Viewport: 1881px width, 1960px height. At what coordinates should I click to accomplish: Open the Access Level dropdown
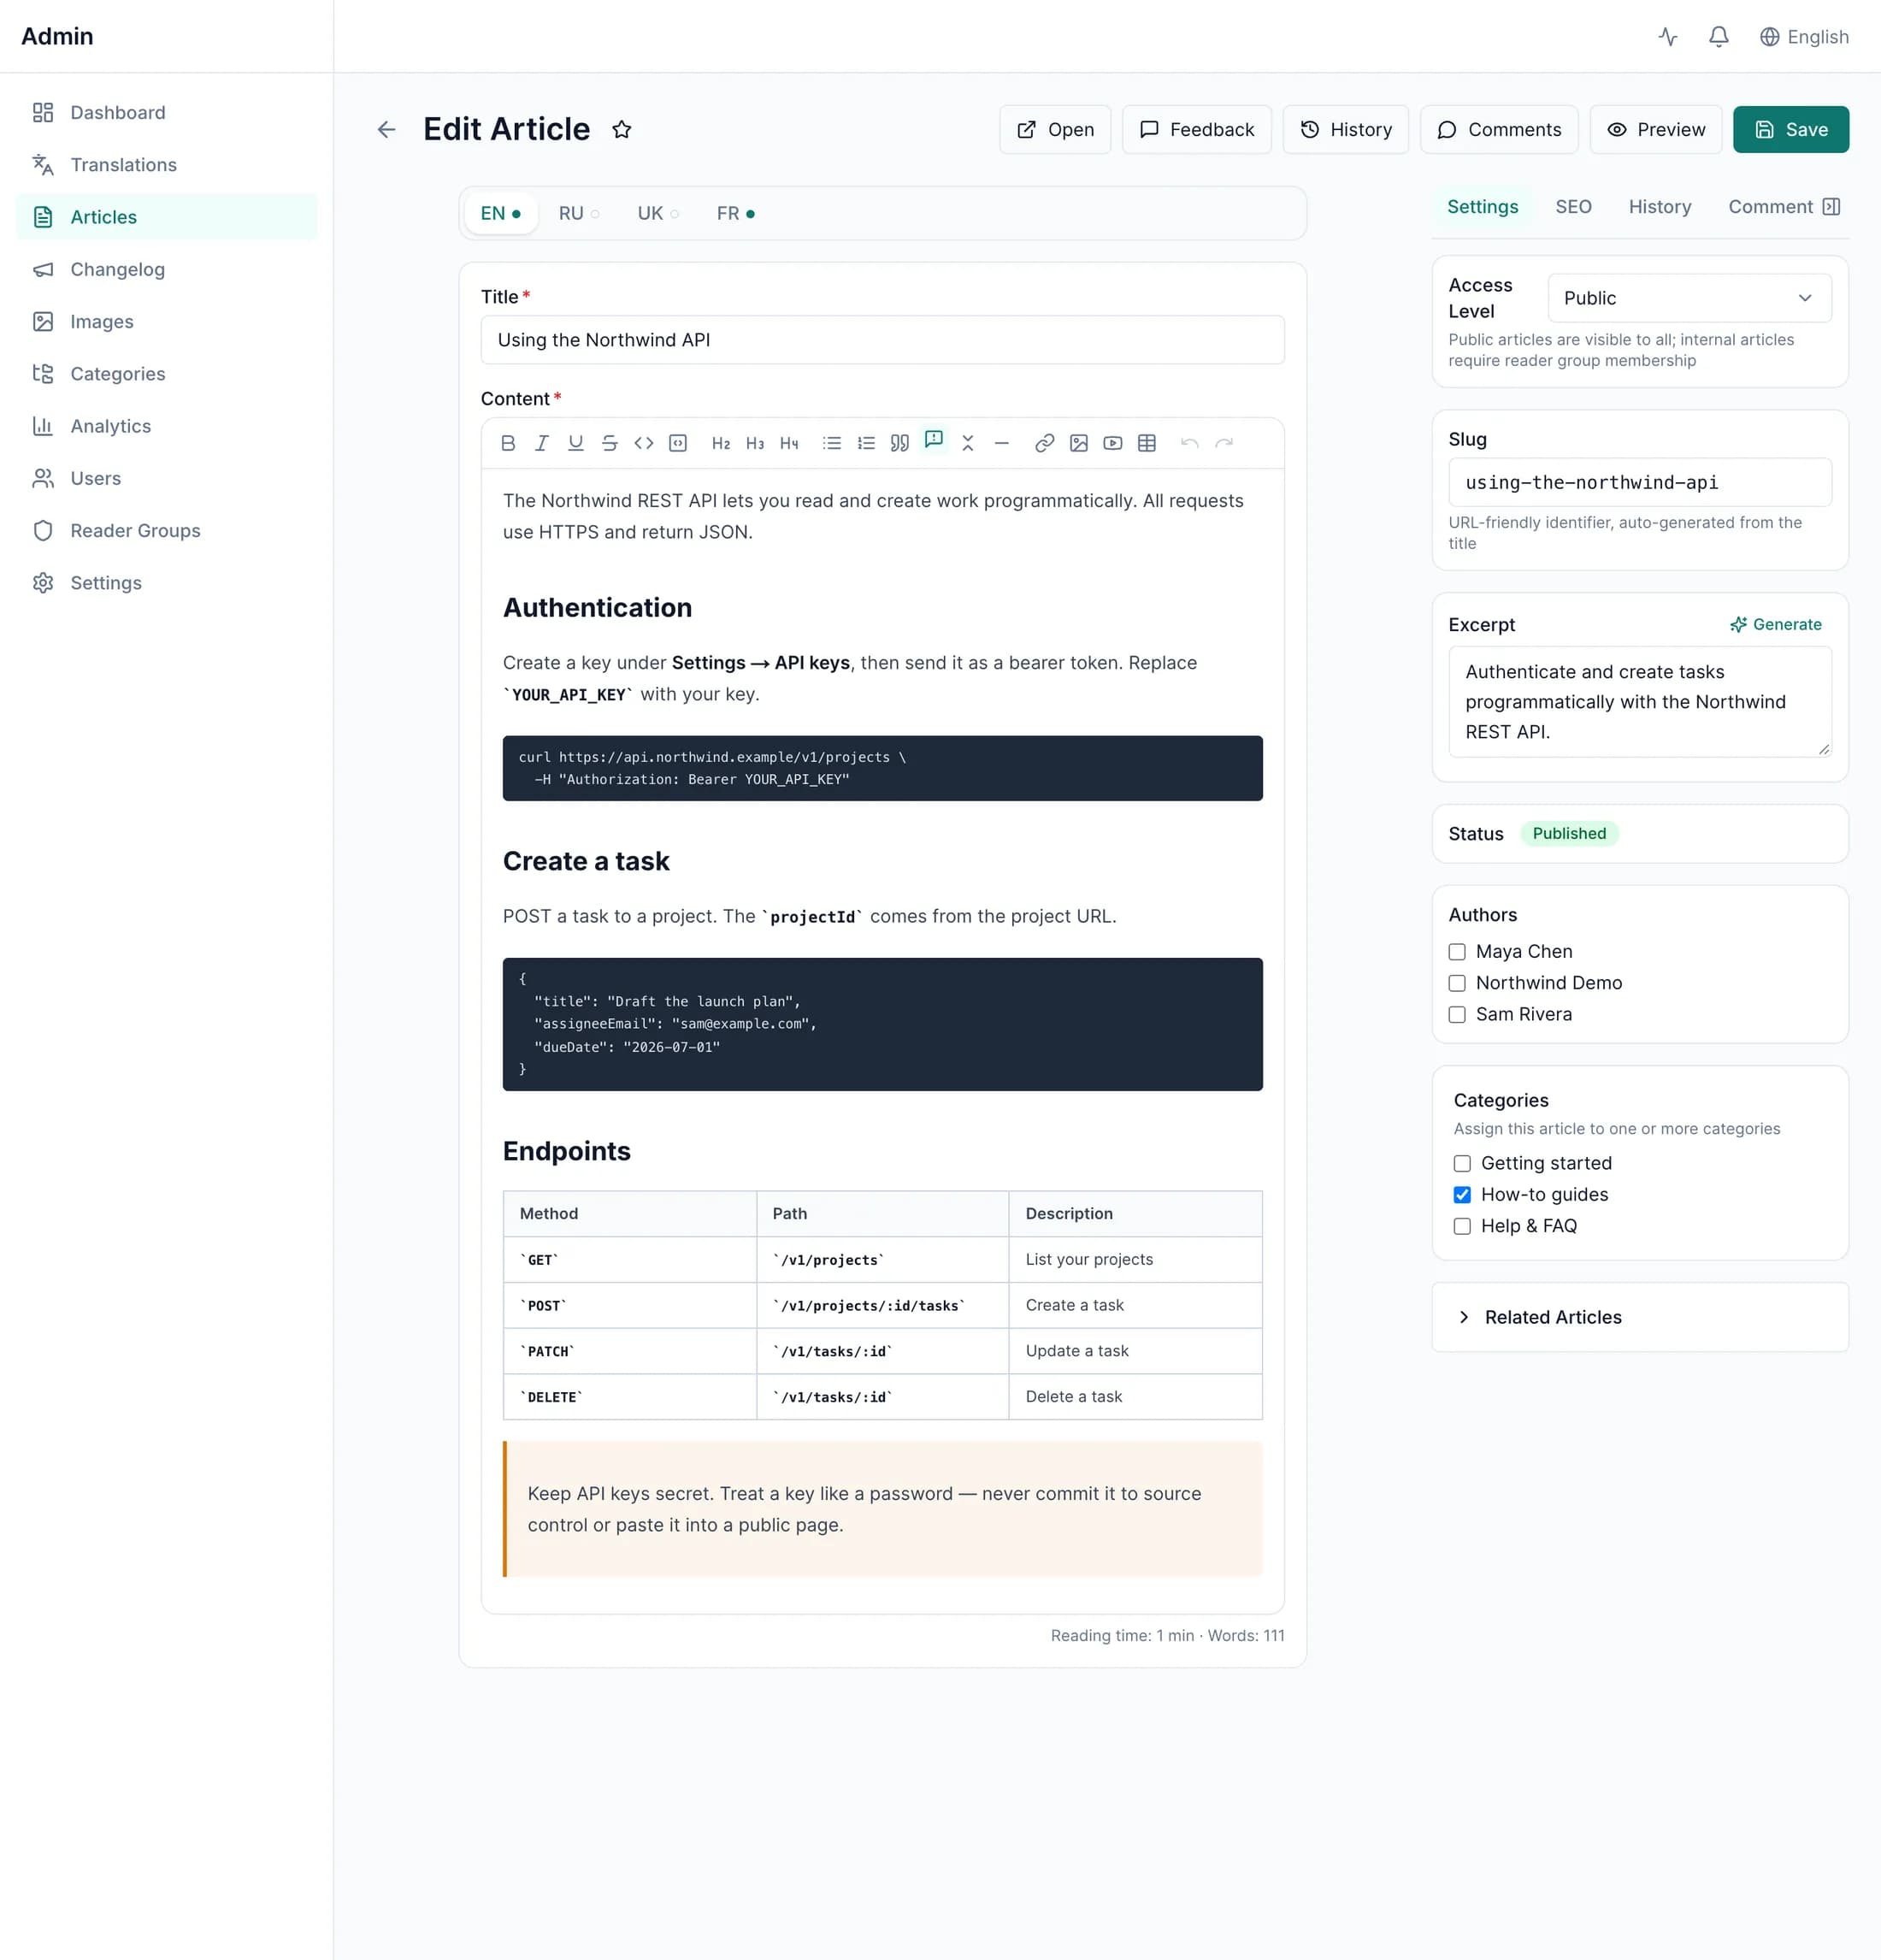coord(1689,298)
